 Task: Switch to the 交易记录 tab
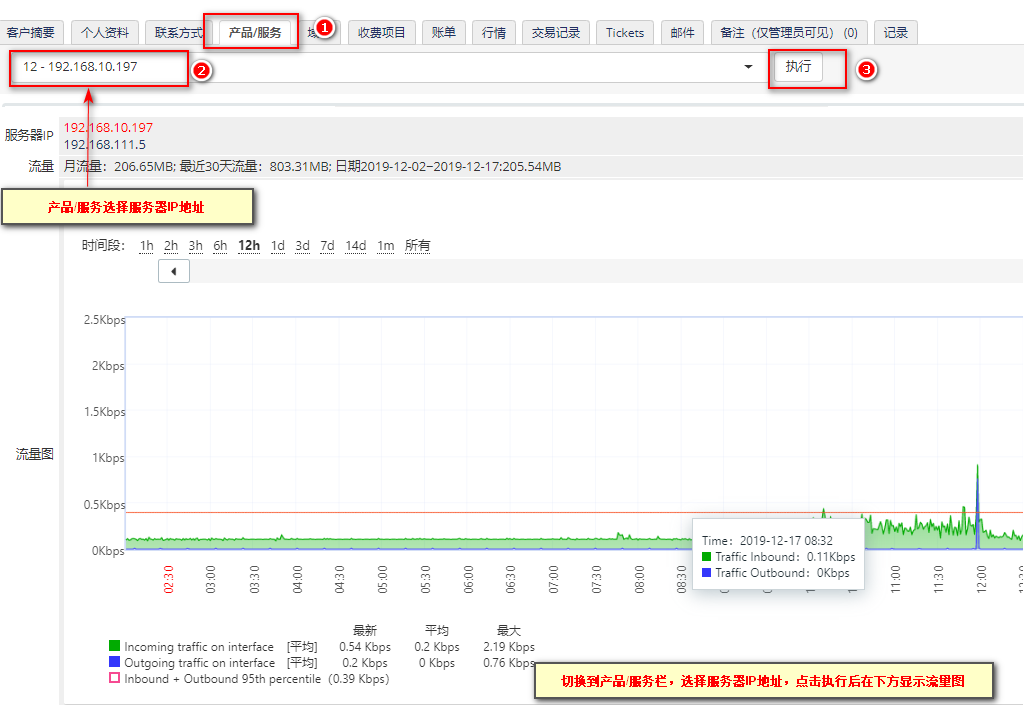556,33
